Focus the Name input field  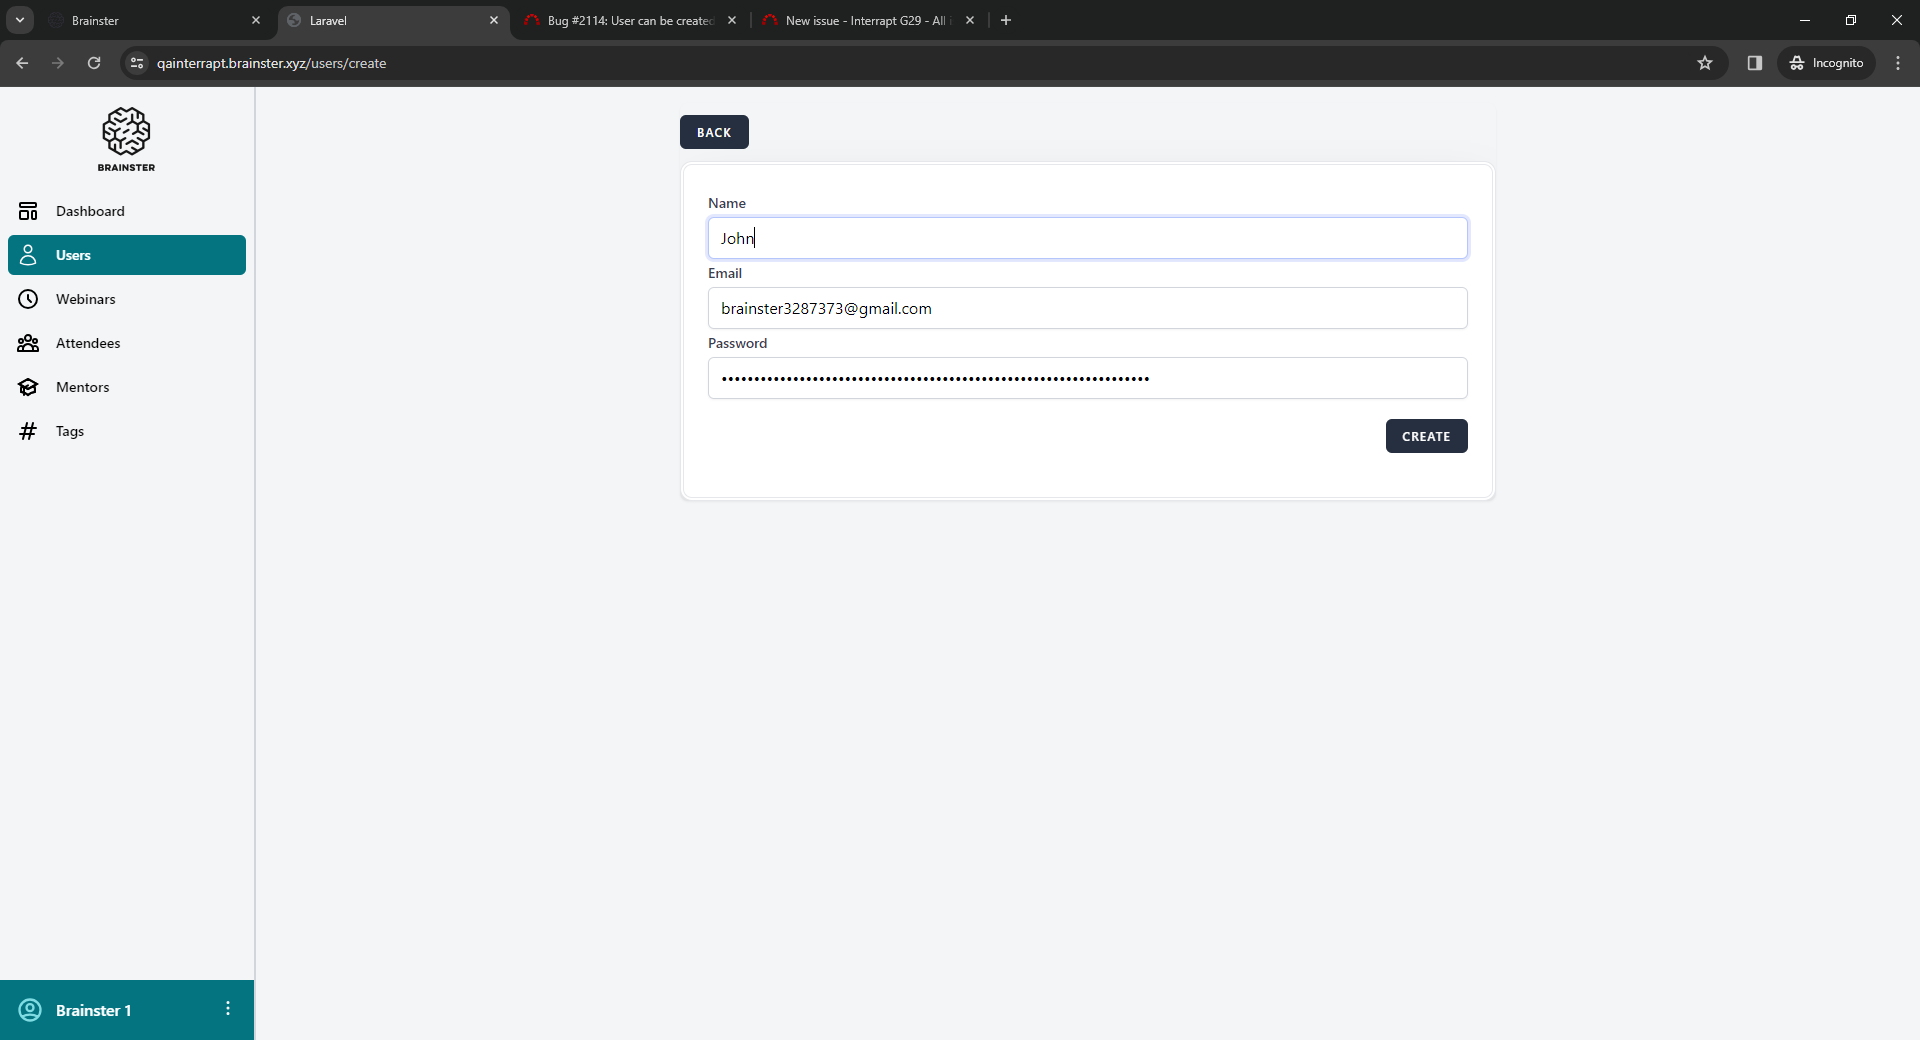click(x=1087, y=238)
